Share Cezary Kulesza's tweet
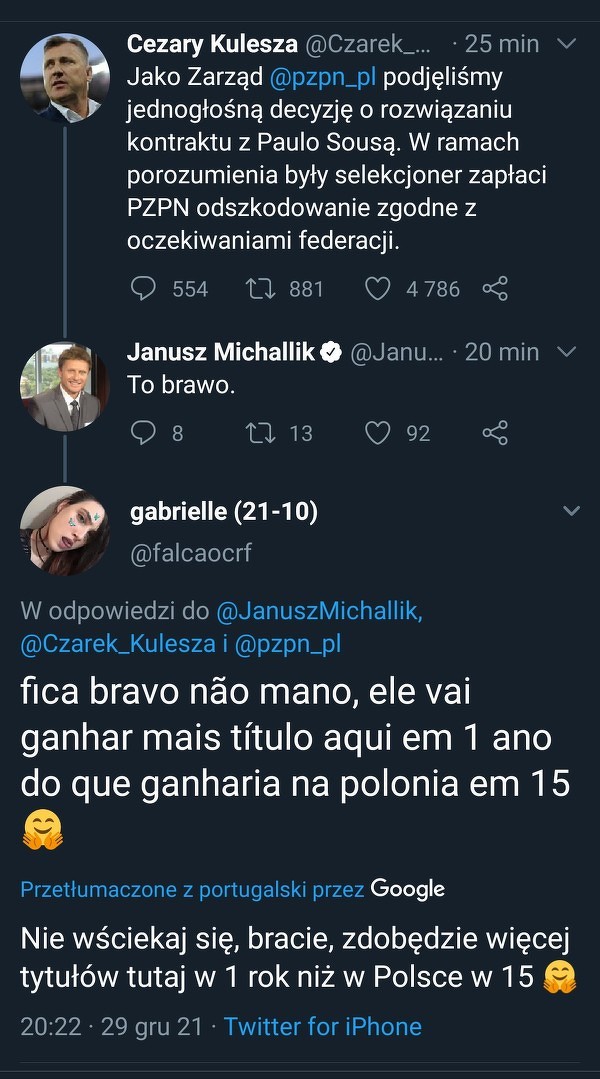The height and width of the screenshot is (1079, 600). 495,289
